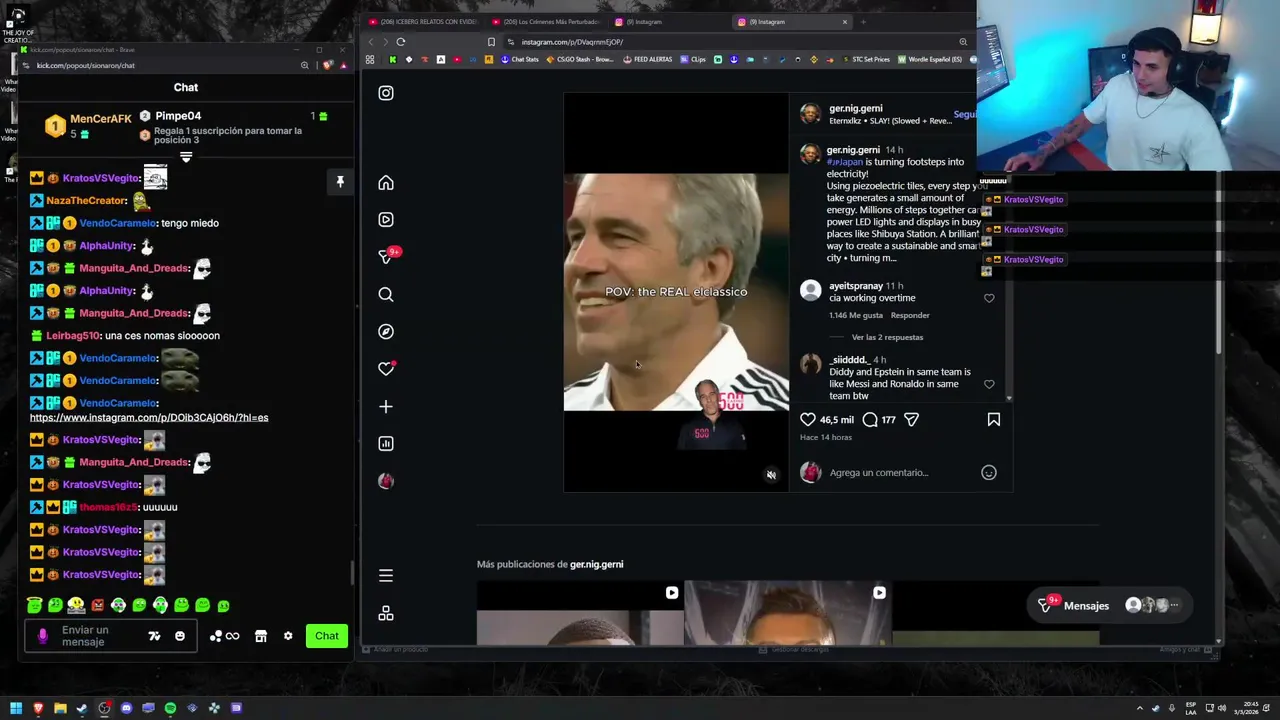1280x720 pixels.
Task: Open the #Japan hashtag in caption
Action: [844, 162]
